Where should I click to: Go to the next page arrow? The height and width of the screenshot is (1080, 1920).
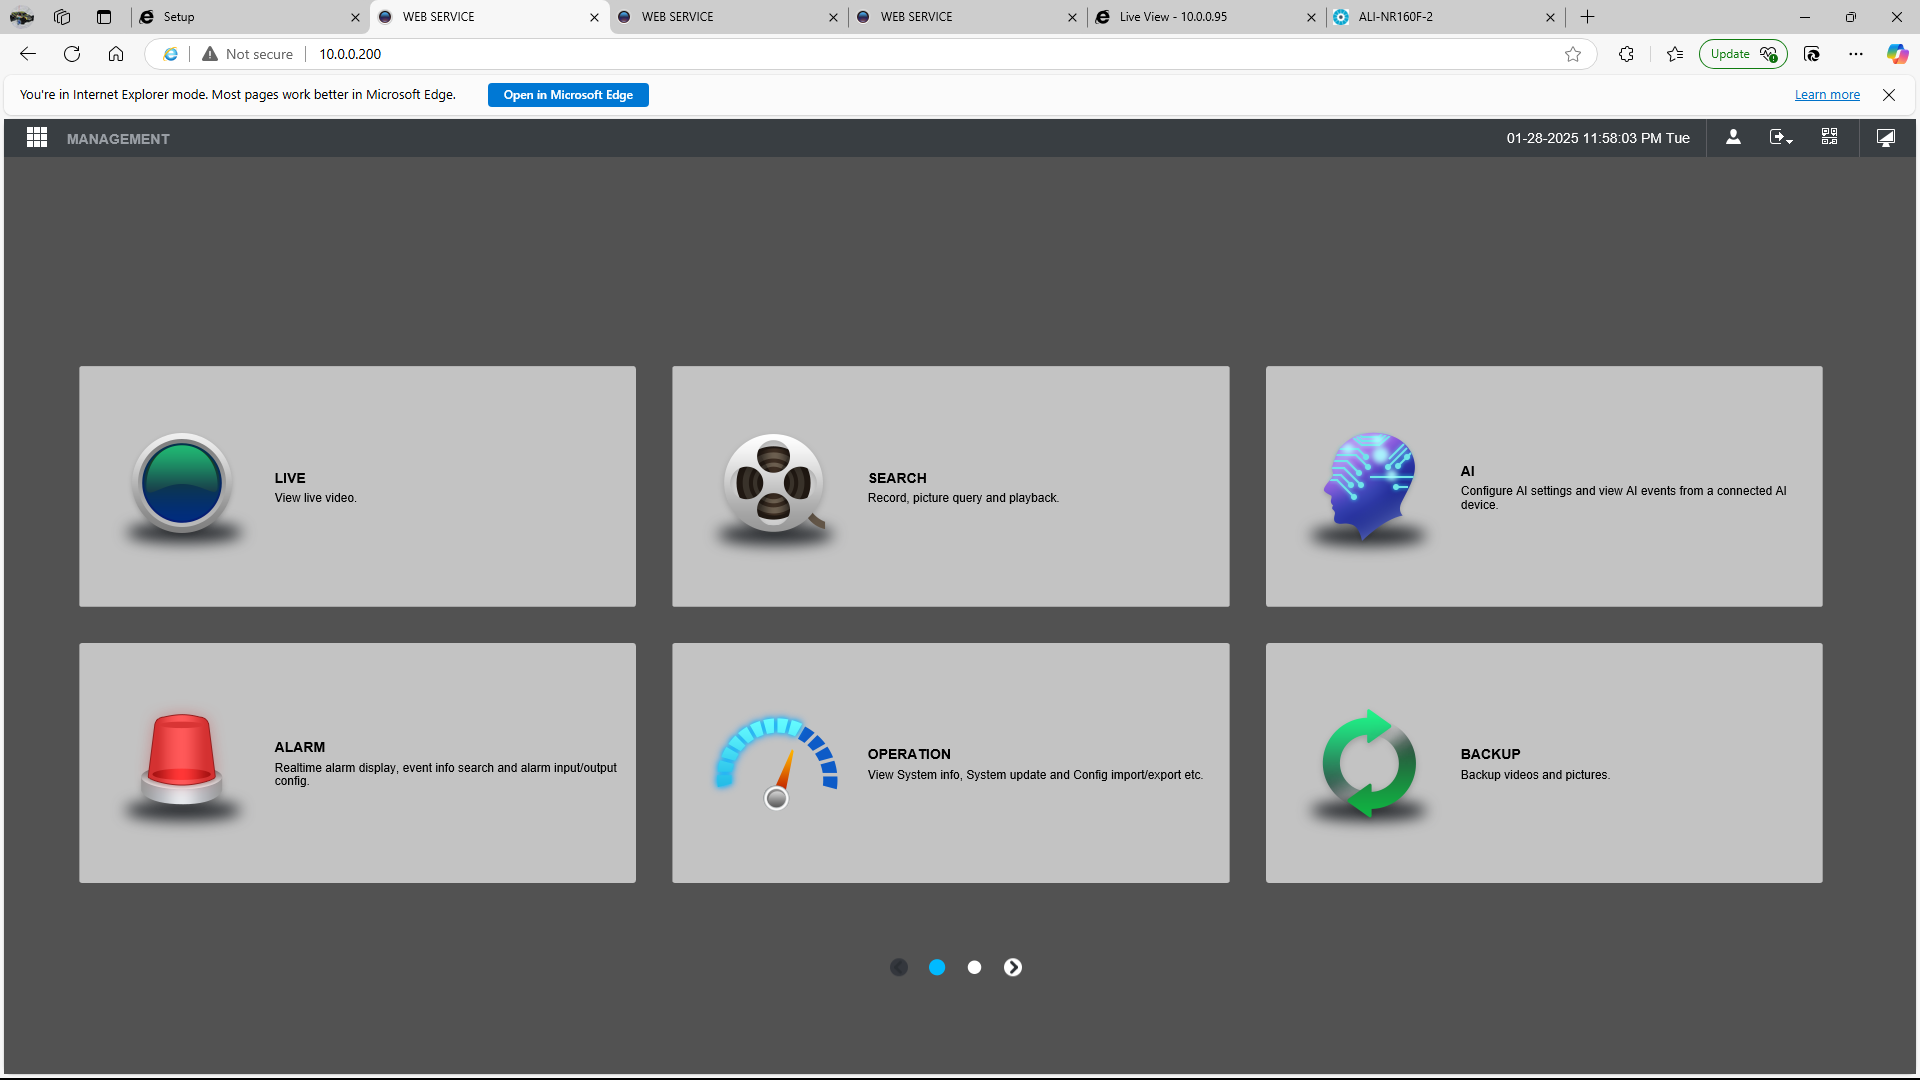[x=1013, y=967]
